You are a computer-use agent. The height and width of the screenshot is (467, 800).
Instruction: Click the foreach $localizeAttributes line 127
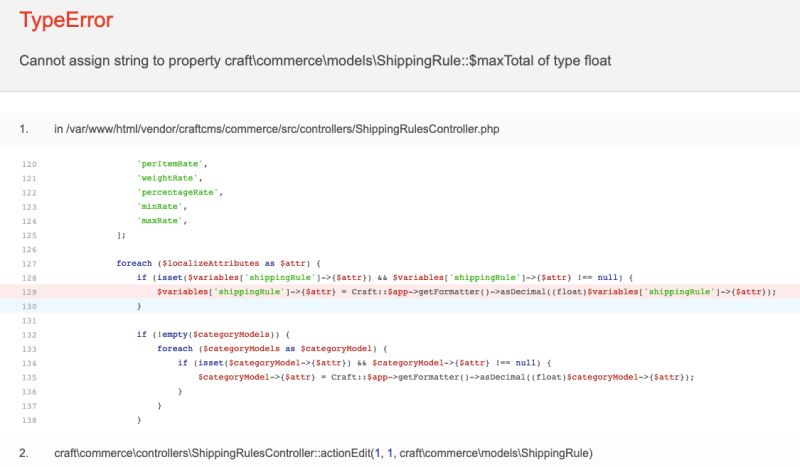tap(218, 263)
